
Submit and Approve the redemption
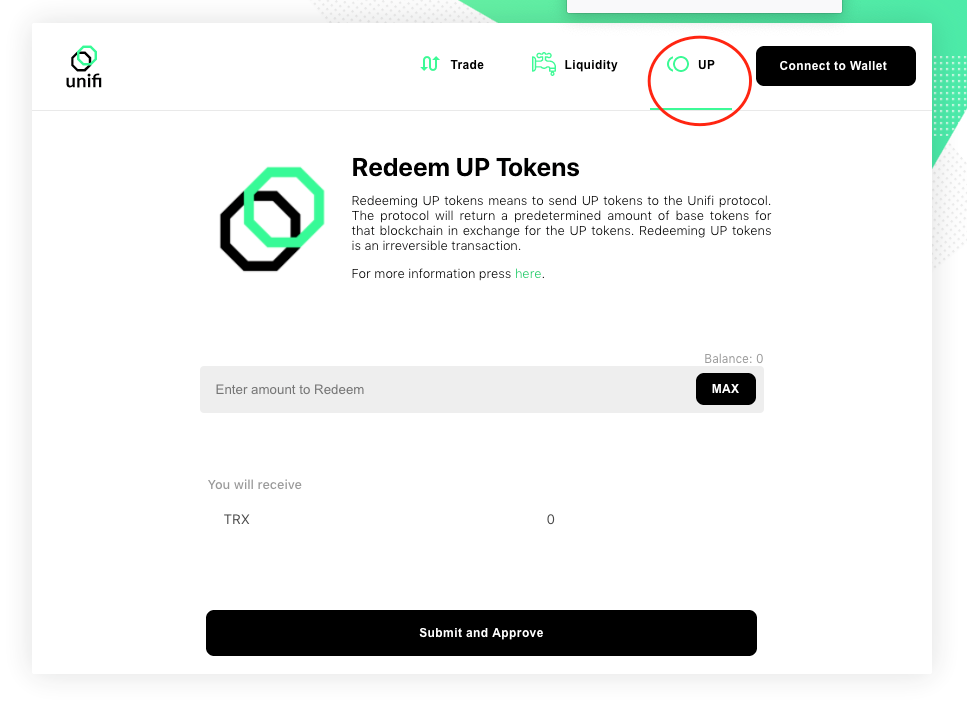click(x=481, y=633)
